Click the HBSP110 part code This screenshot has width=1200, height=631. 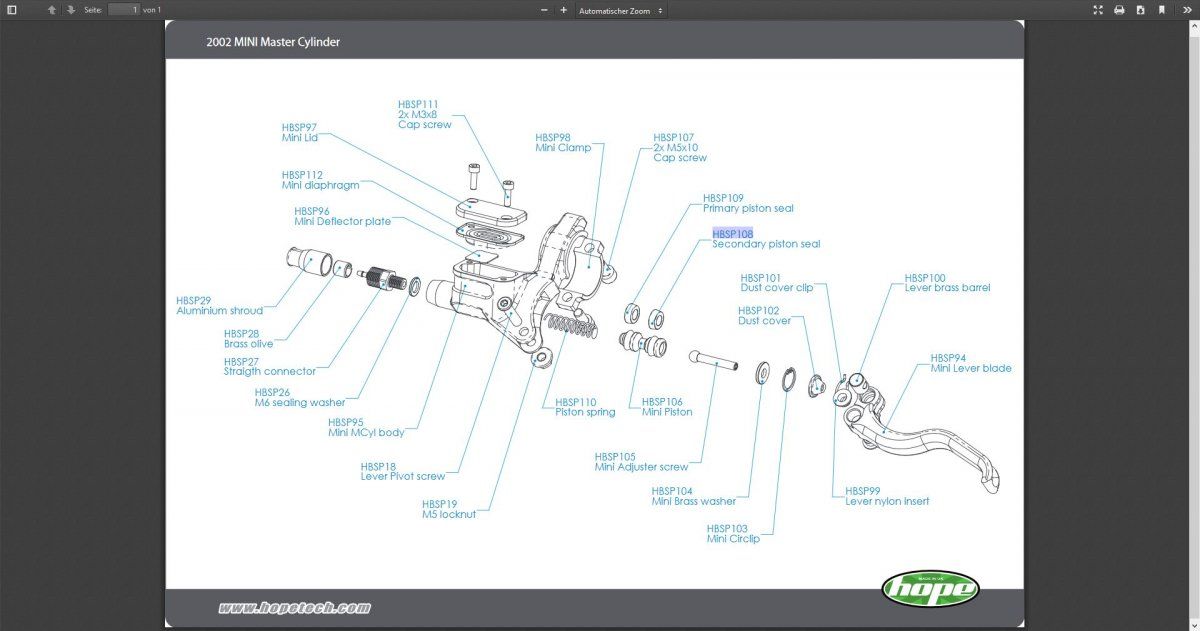pos(576,402)
